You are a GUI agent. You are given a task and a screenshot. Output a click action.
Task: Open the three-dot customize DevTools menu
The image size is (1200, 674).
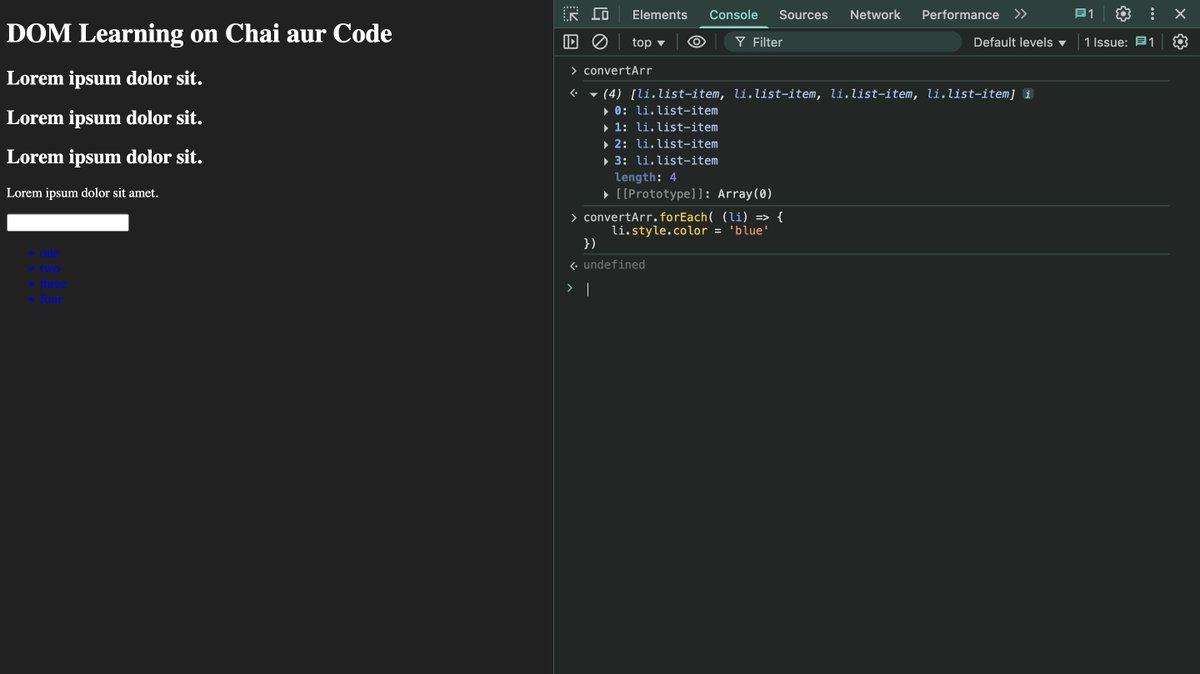click(x=1152, y=14)
